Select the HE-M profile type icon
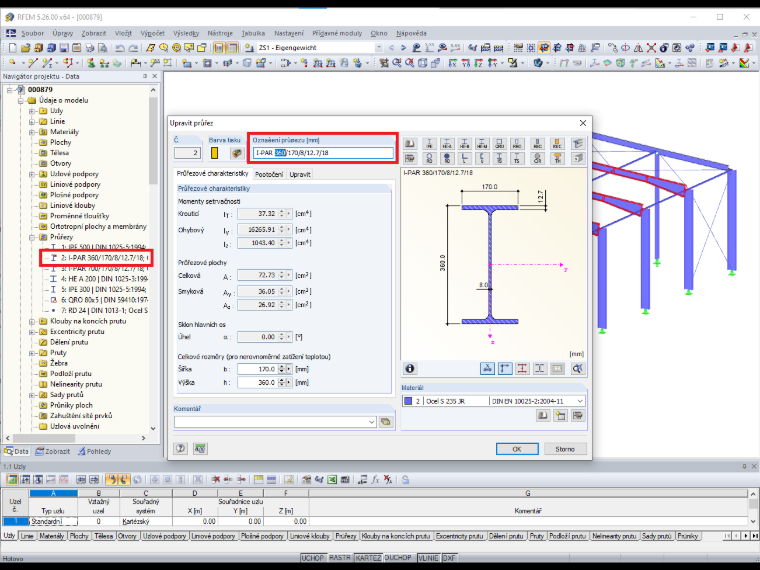Screen dimensions: 760x570 point(482,143)
